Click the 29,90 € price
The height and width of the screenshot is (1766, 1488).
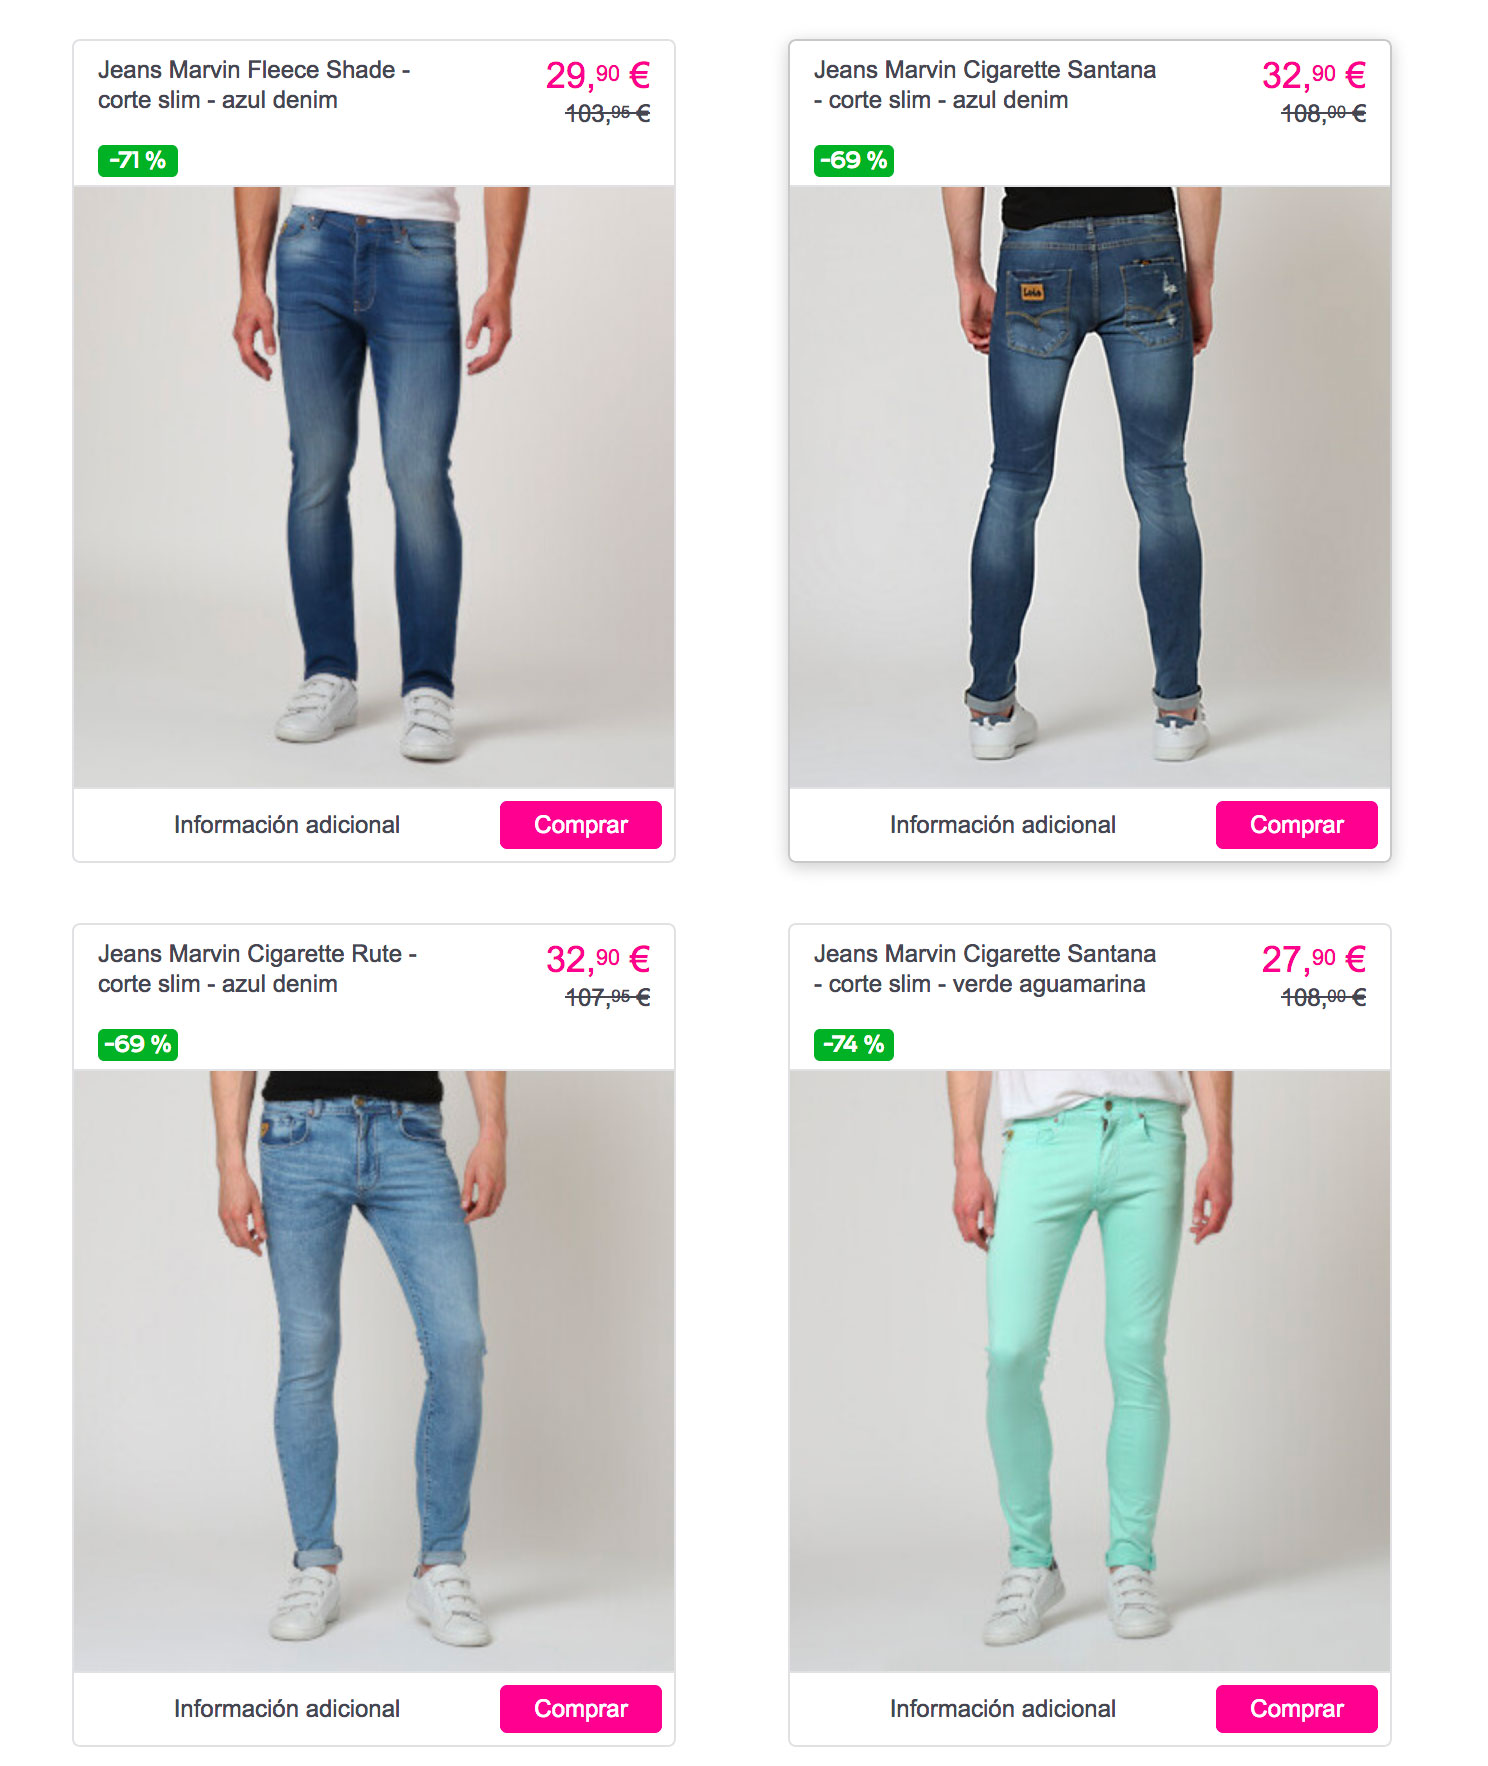click(598, 75)
